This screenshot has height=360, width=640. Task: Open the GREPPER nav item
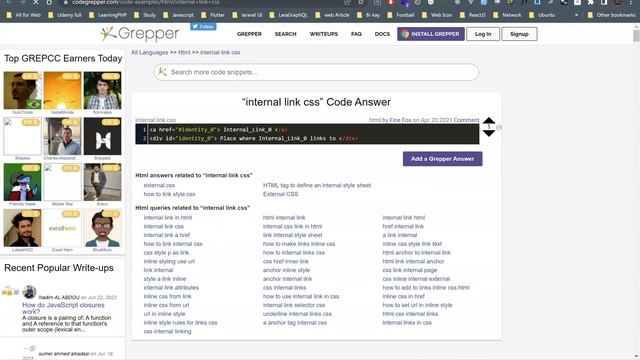[249, 34]
